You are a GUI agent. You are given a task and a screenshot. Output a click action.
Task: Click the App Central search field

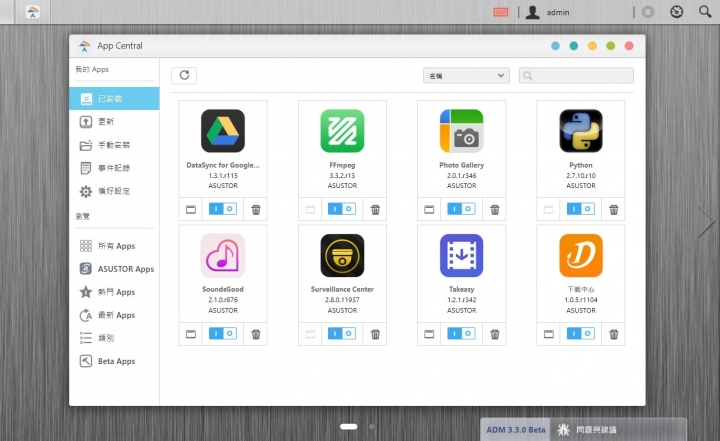coord(576,75)
